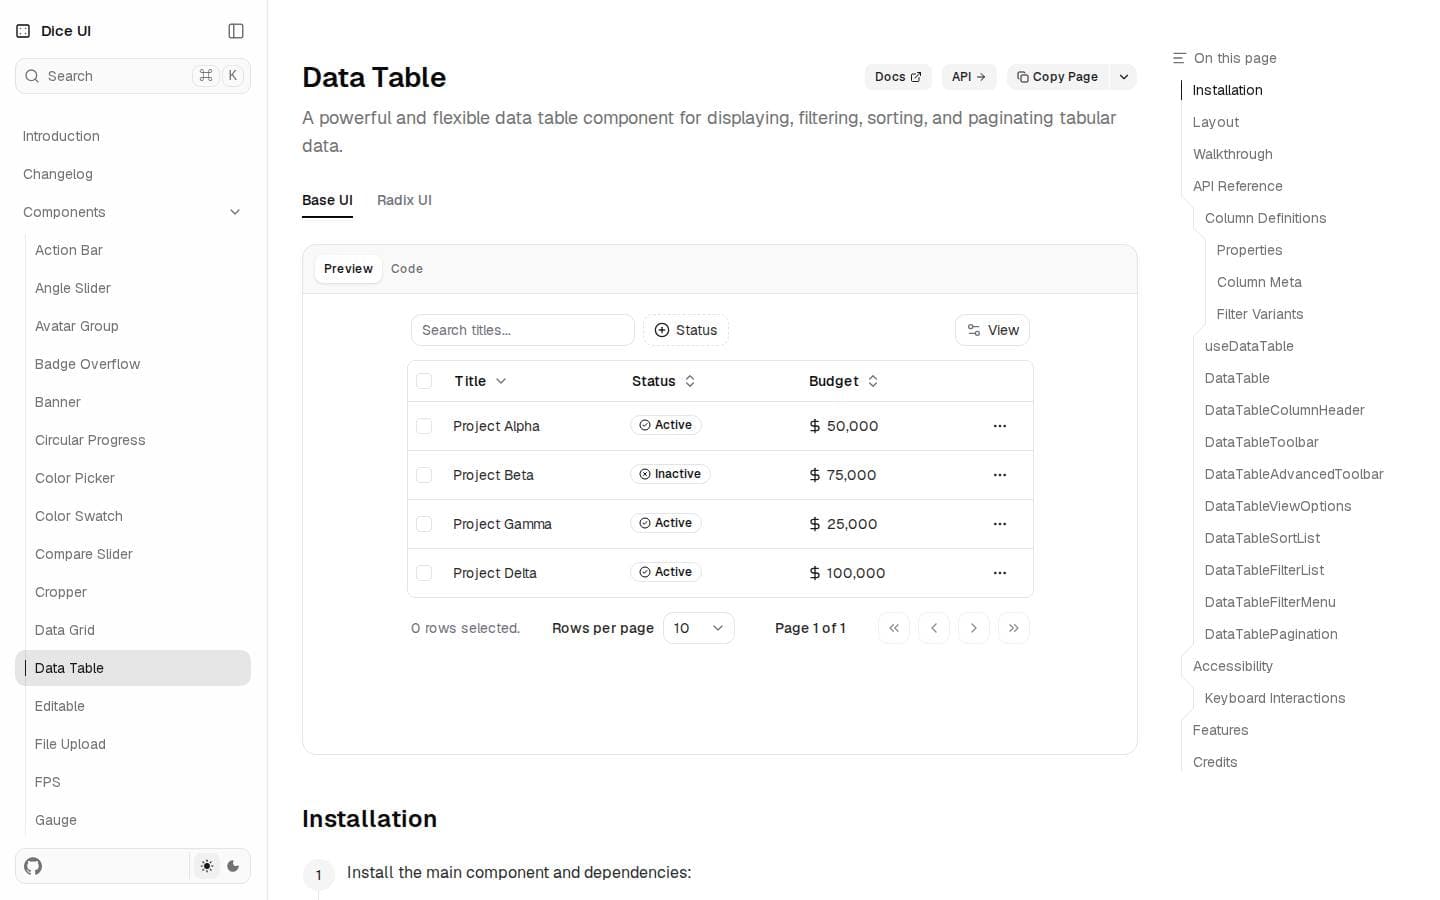1440x900 pixels.
Task: Select the Project Alpha row checkbox
Action: point(424,426)
